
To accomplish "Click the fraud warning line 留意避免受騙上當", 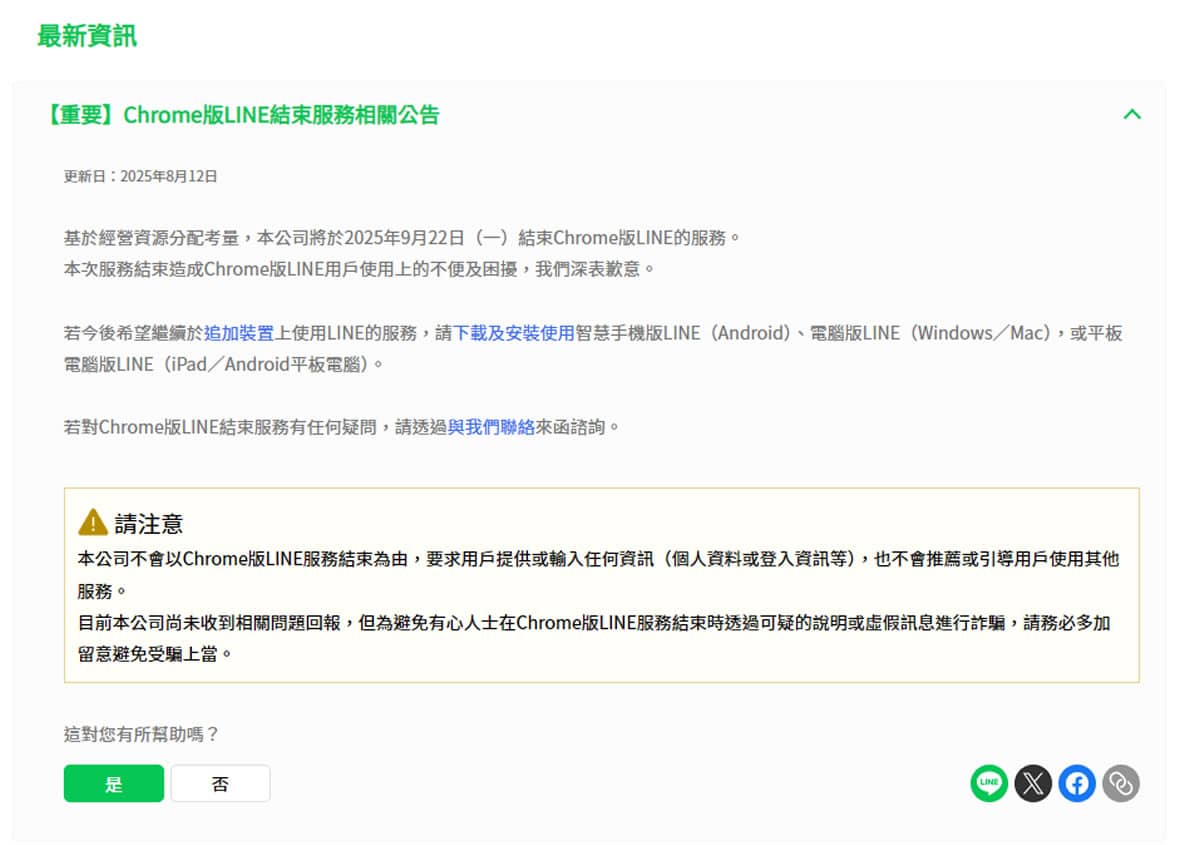I will tap(156, 654).
